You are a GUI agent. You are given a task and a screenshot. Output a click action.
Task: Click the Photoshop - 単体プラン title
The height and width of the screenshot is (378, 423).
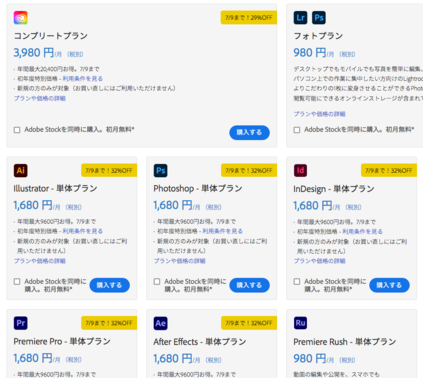pos(198,188)
